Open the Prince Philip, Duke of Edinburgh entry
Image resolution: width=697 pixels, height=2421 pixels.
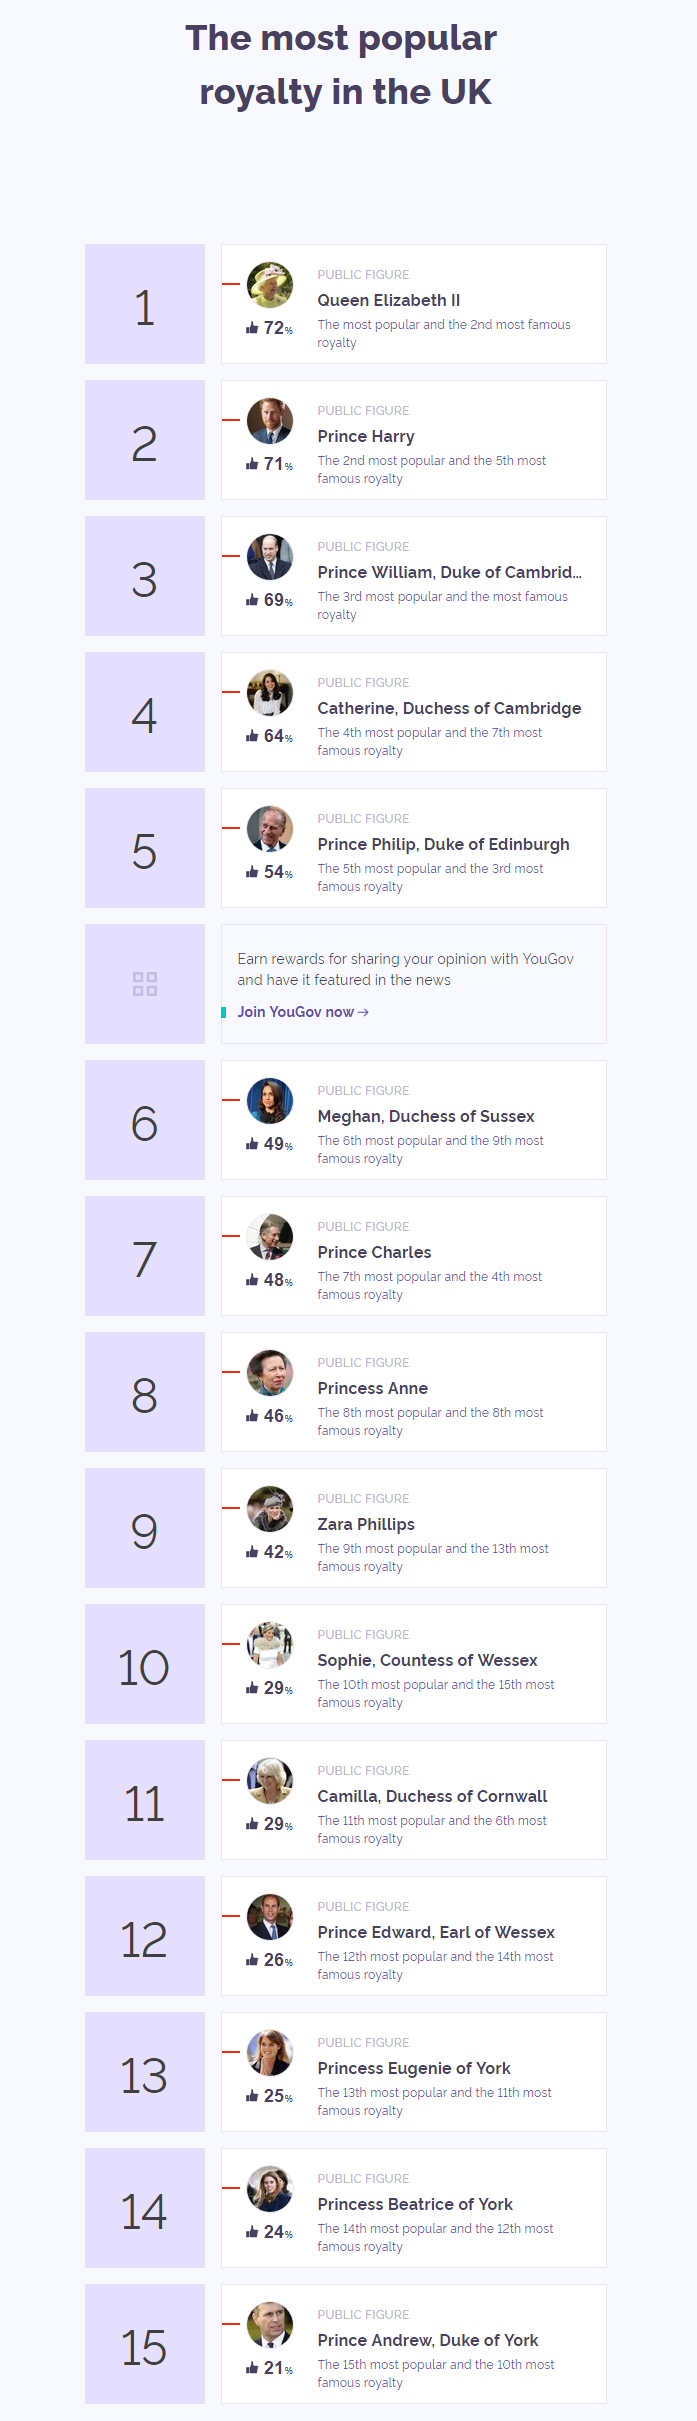click(443, 844)
